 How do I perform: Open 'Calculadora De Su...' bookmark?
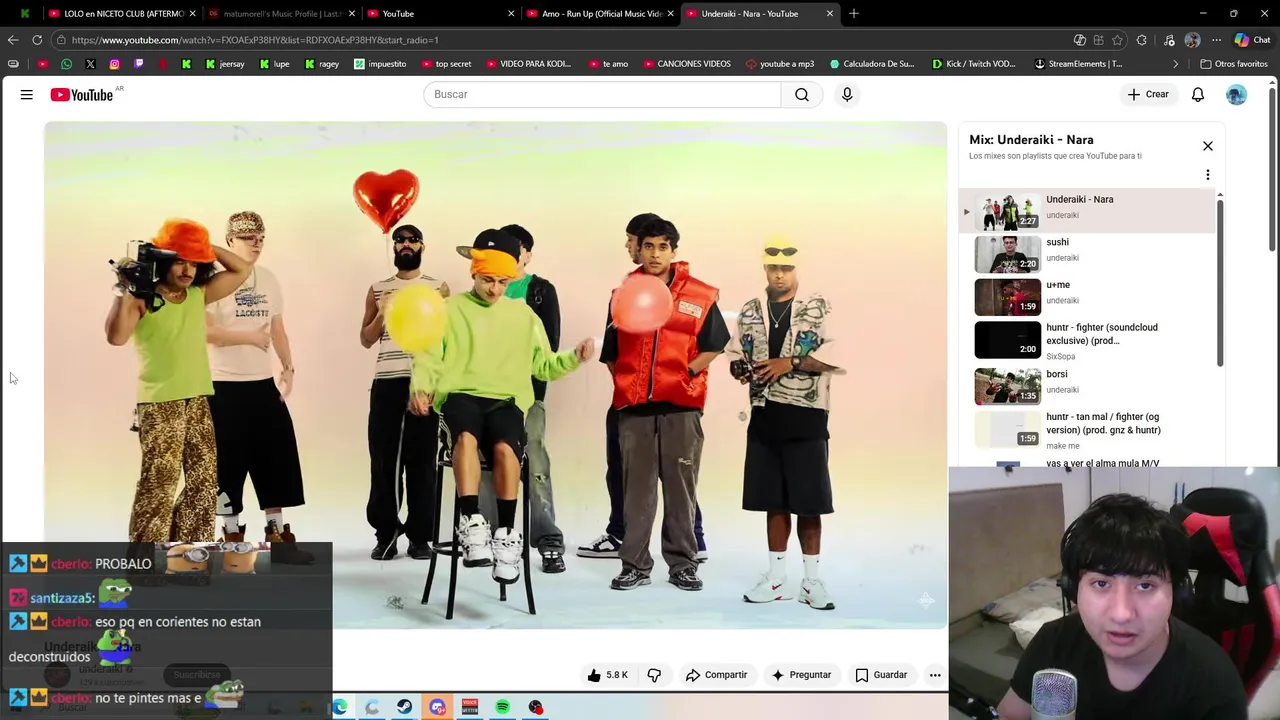click(872, 64)
